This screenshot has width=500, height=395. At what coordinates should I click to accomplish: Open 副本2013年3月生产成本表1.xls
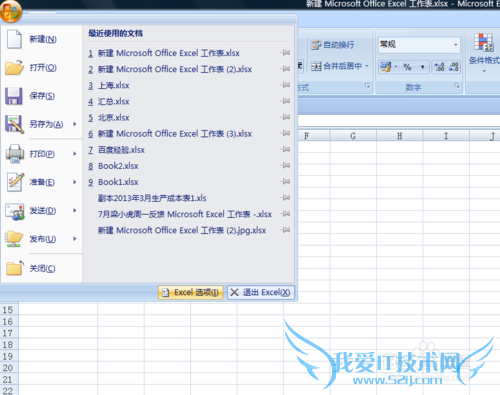click(x=152, y=198)
